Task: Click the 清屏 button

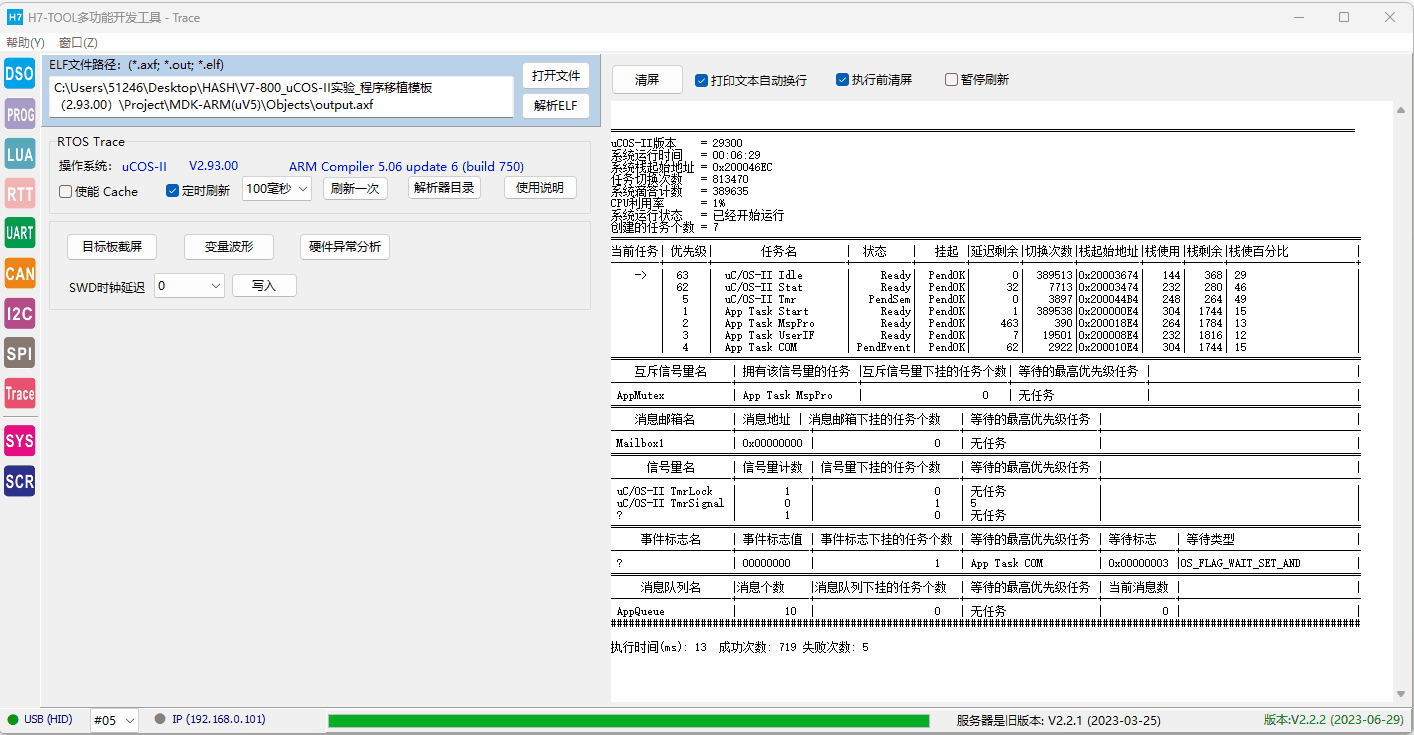Action: (x=647, y=80)
